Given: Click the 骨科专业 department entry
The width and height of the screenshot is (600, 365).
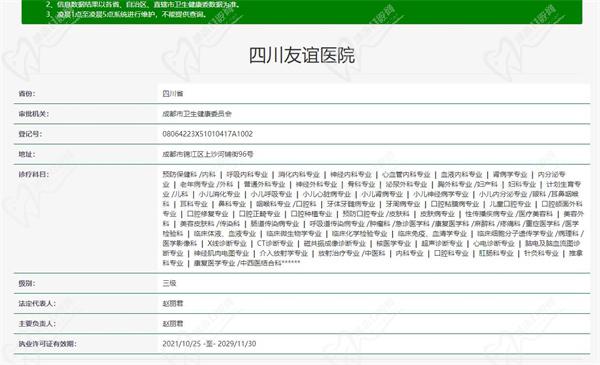Looking at the screenshot, I should tap(361, 184).
